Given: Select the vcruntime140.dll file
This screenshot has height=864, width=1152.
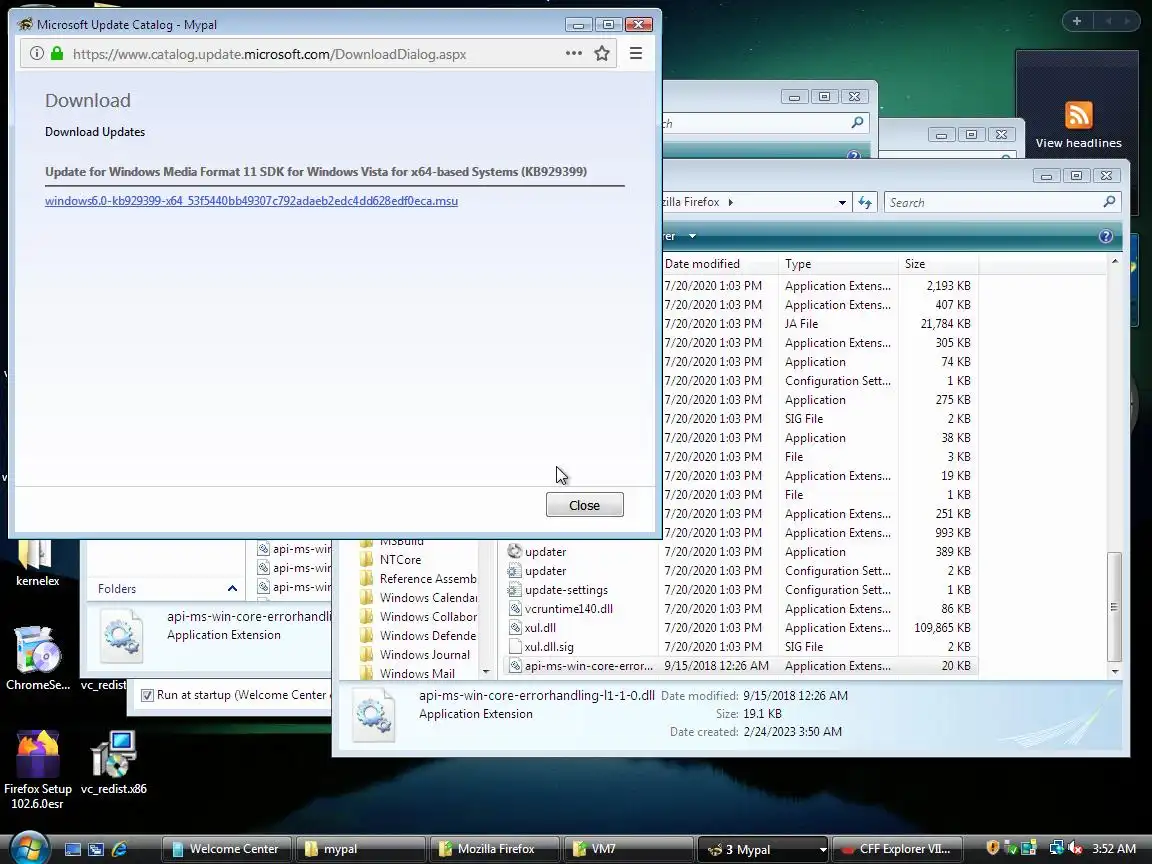Looking at the screenshot, I should pyautogui.click(x=561, y=608).
